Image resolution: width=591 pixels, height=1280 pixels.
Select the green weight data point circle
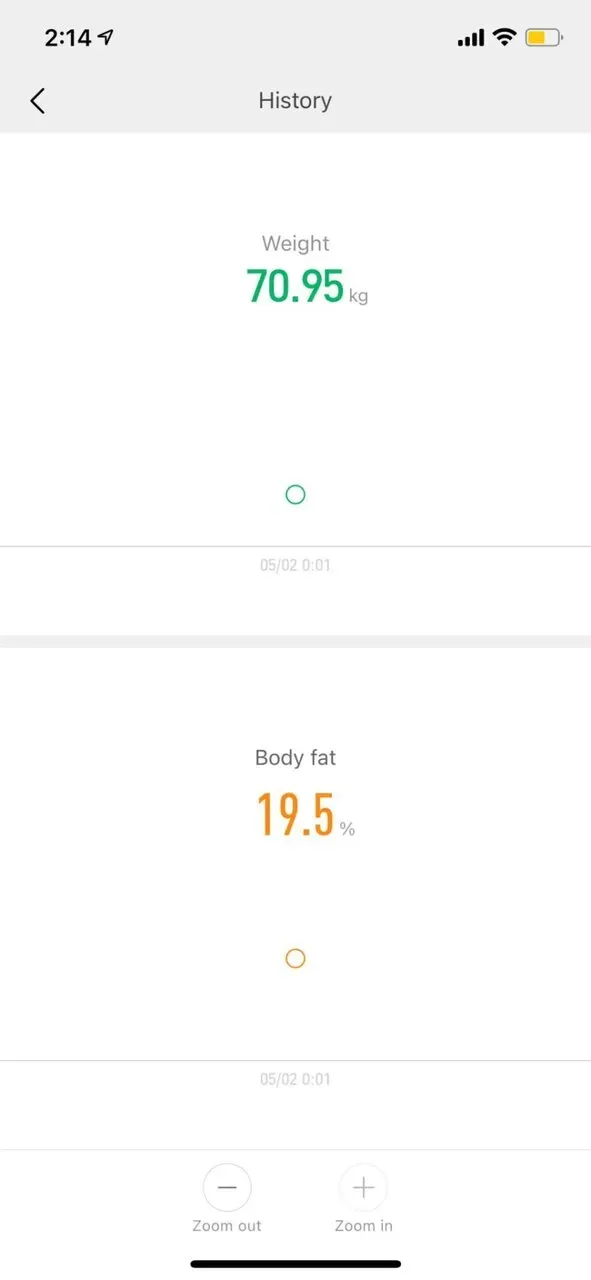295,495
